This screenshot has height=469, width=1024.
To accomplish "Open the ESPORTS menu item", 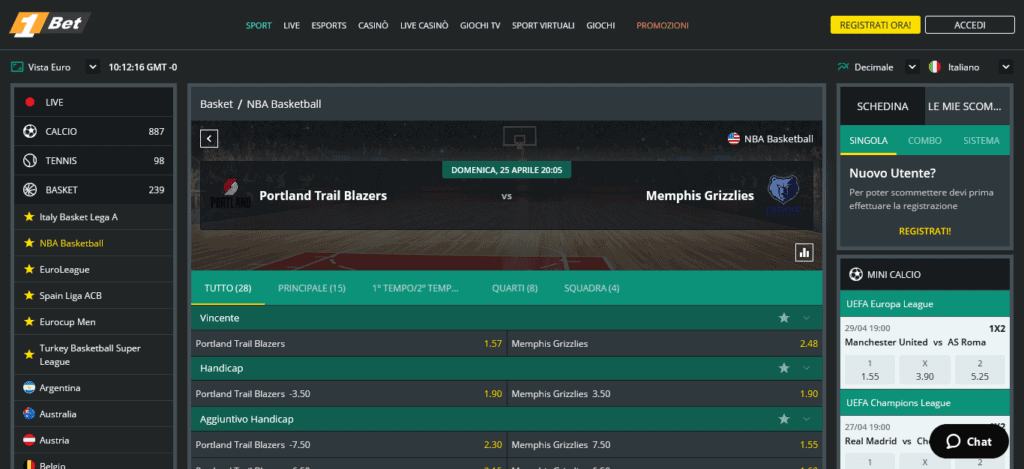I will tap(328, 25).
